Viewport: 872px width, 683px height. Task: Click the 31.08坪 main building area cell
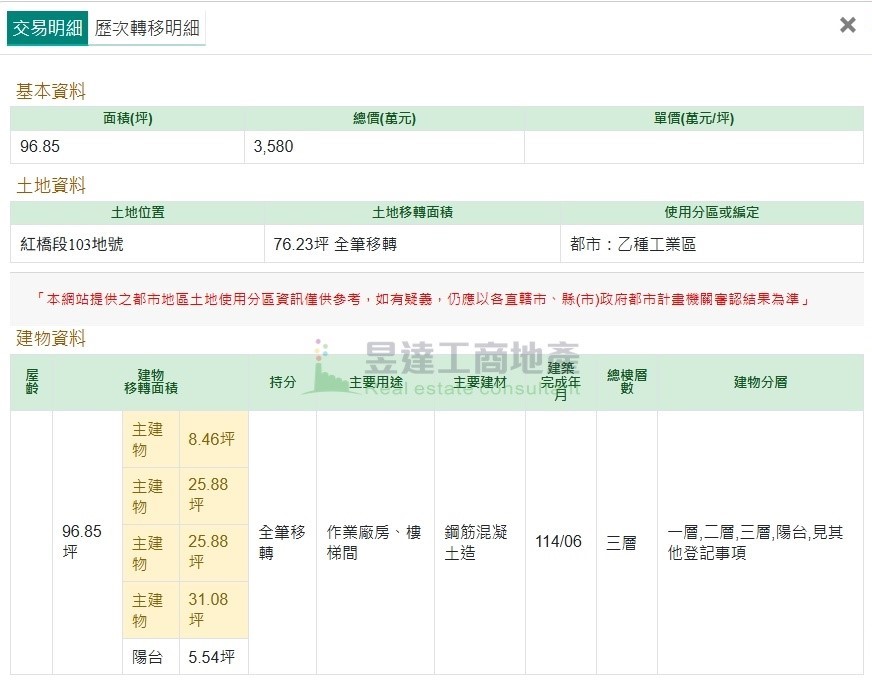click(x=212, y=610)
